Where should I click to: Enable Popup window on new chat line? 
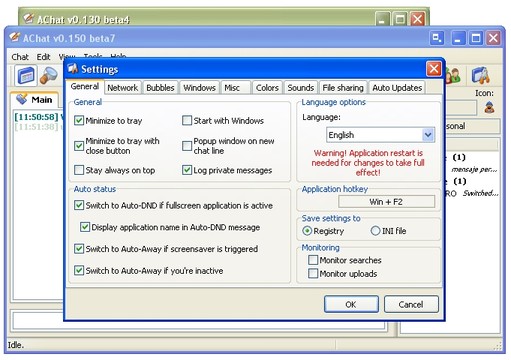pyautogui.click(x=187, y=146)
